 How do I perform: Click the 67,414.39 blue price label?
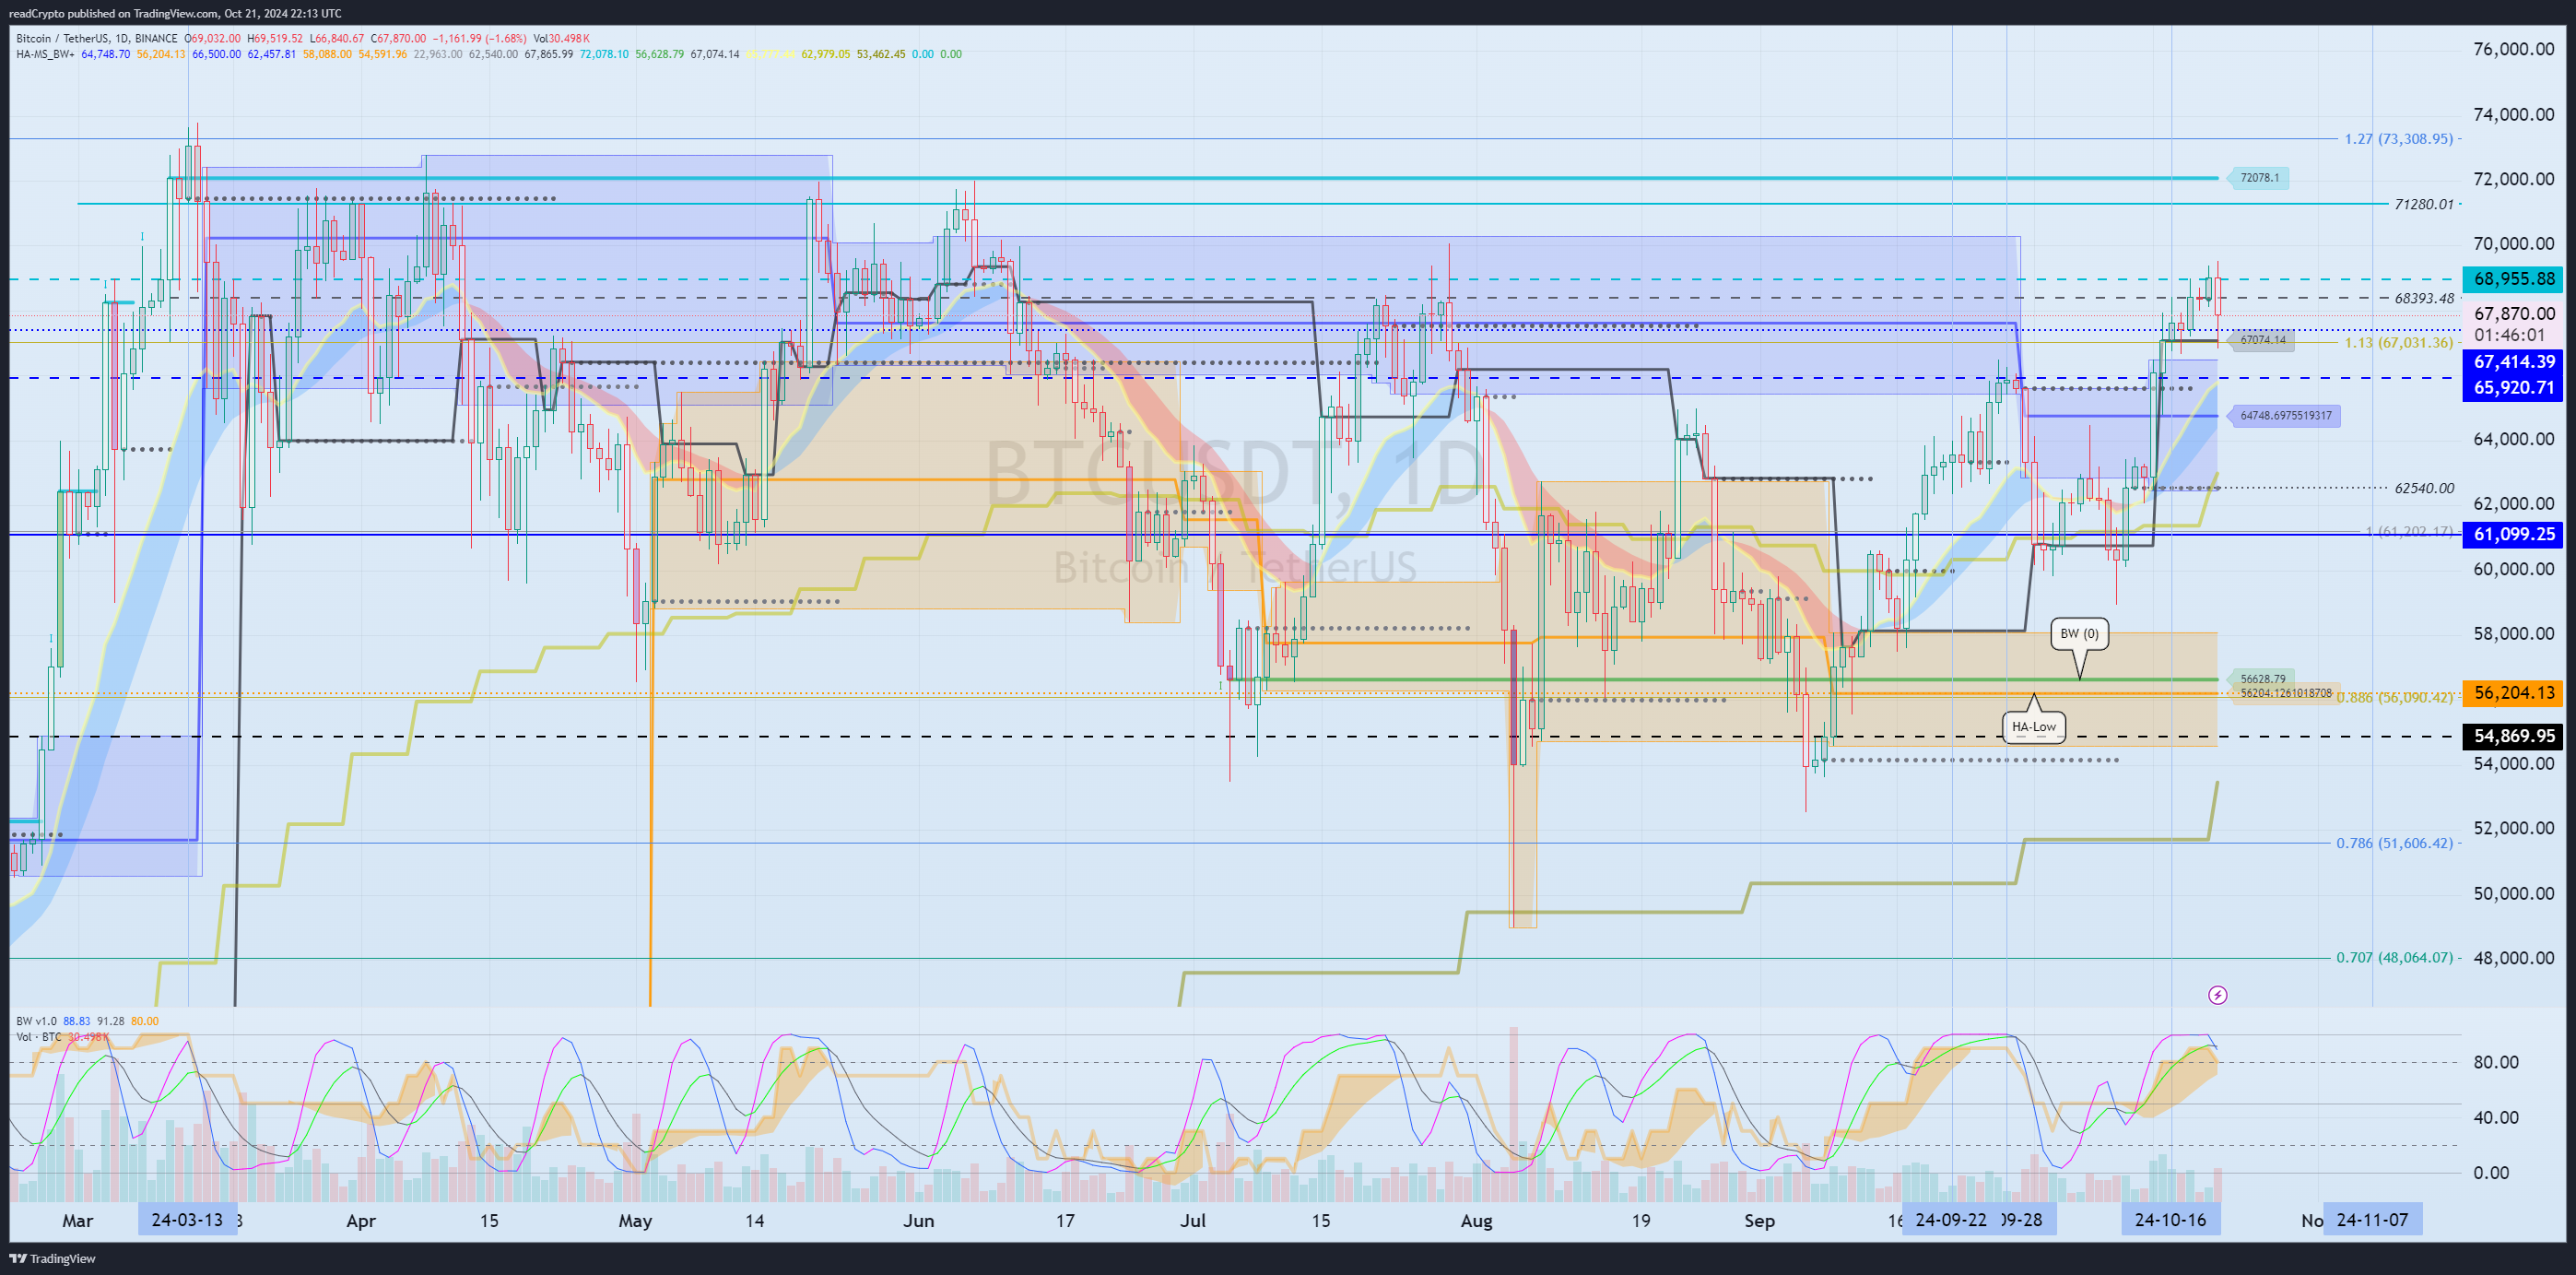coord(2513,362)
